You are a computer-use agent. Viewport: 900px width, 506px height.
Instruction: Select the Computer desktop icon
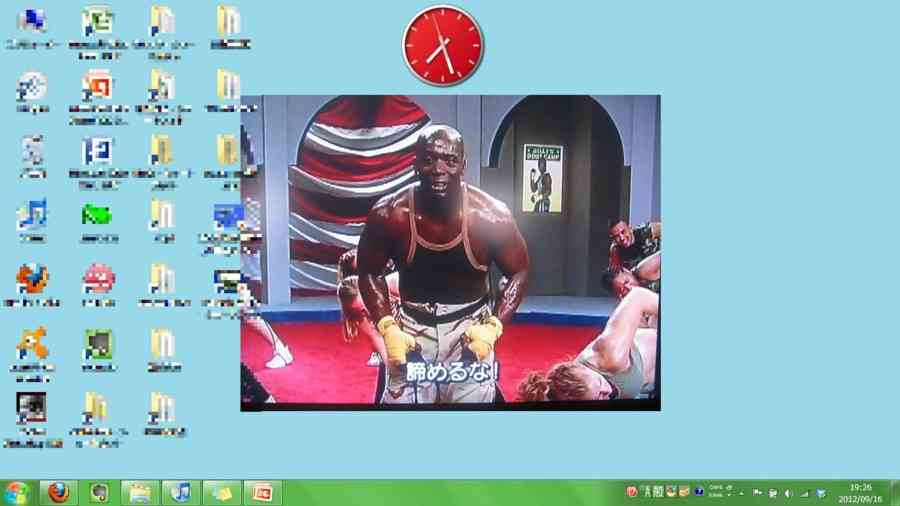tap(32, 22)
